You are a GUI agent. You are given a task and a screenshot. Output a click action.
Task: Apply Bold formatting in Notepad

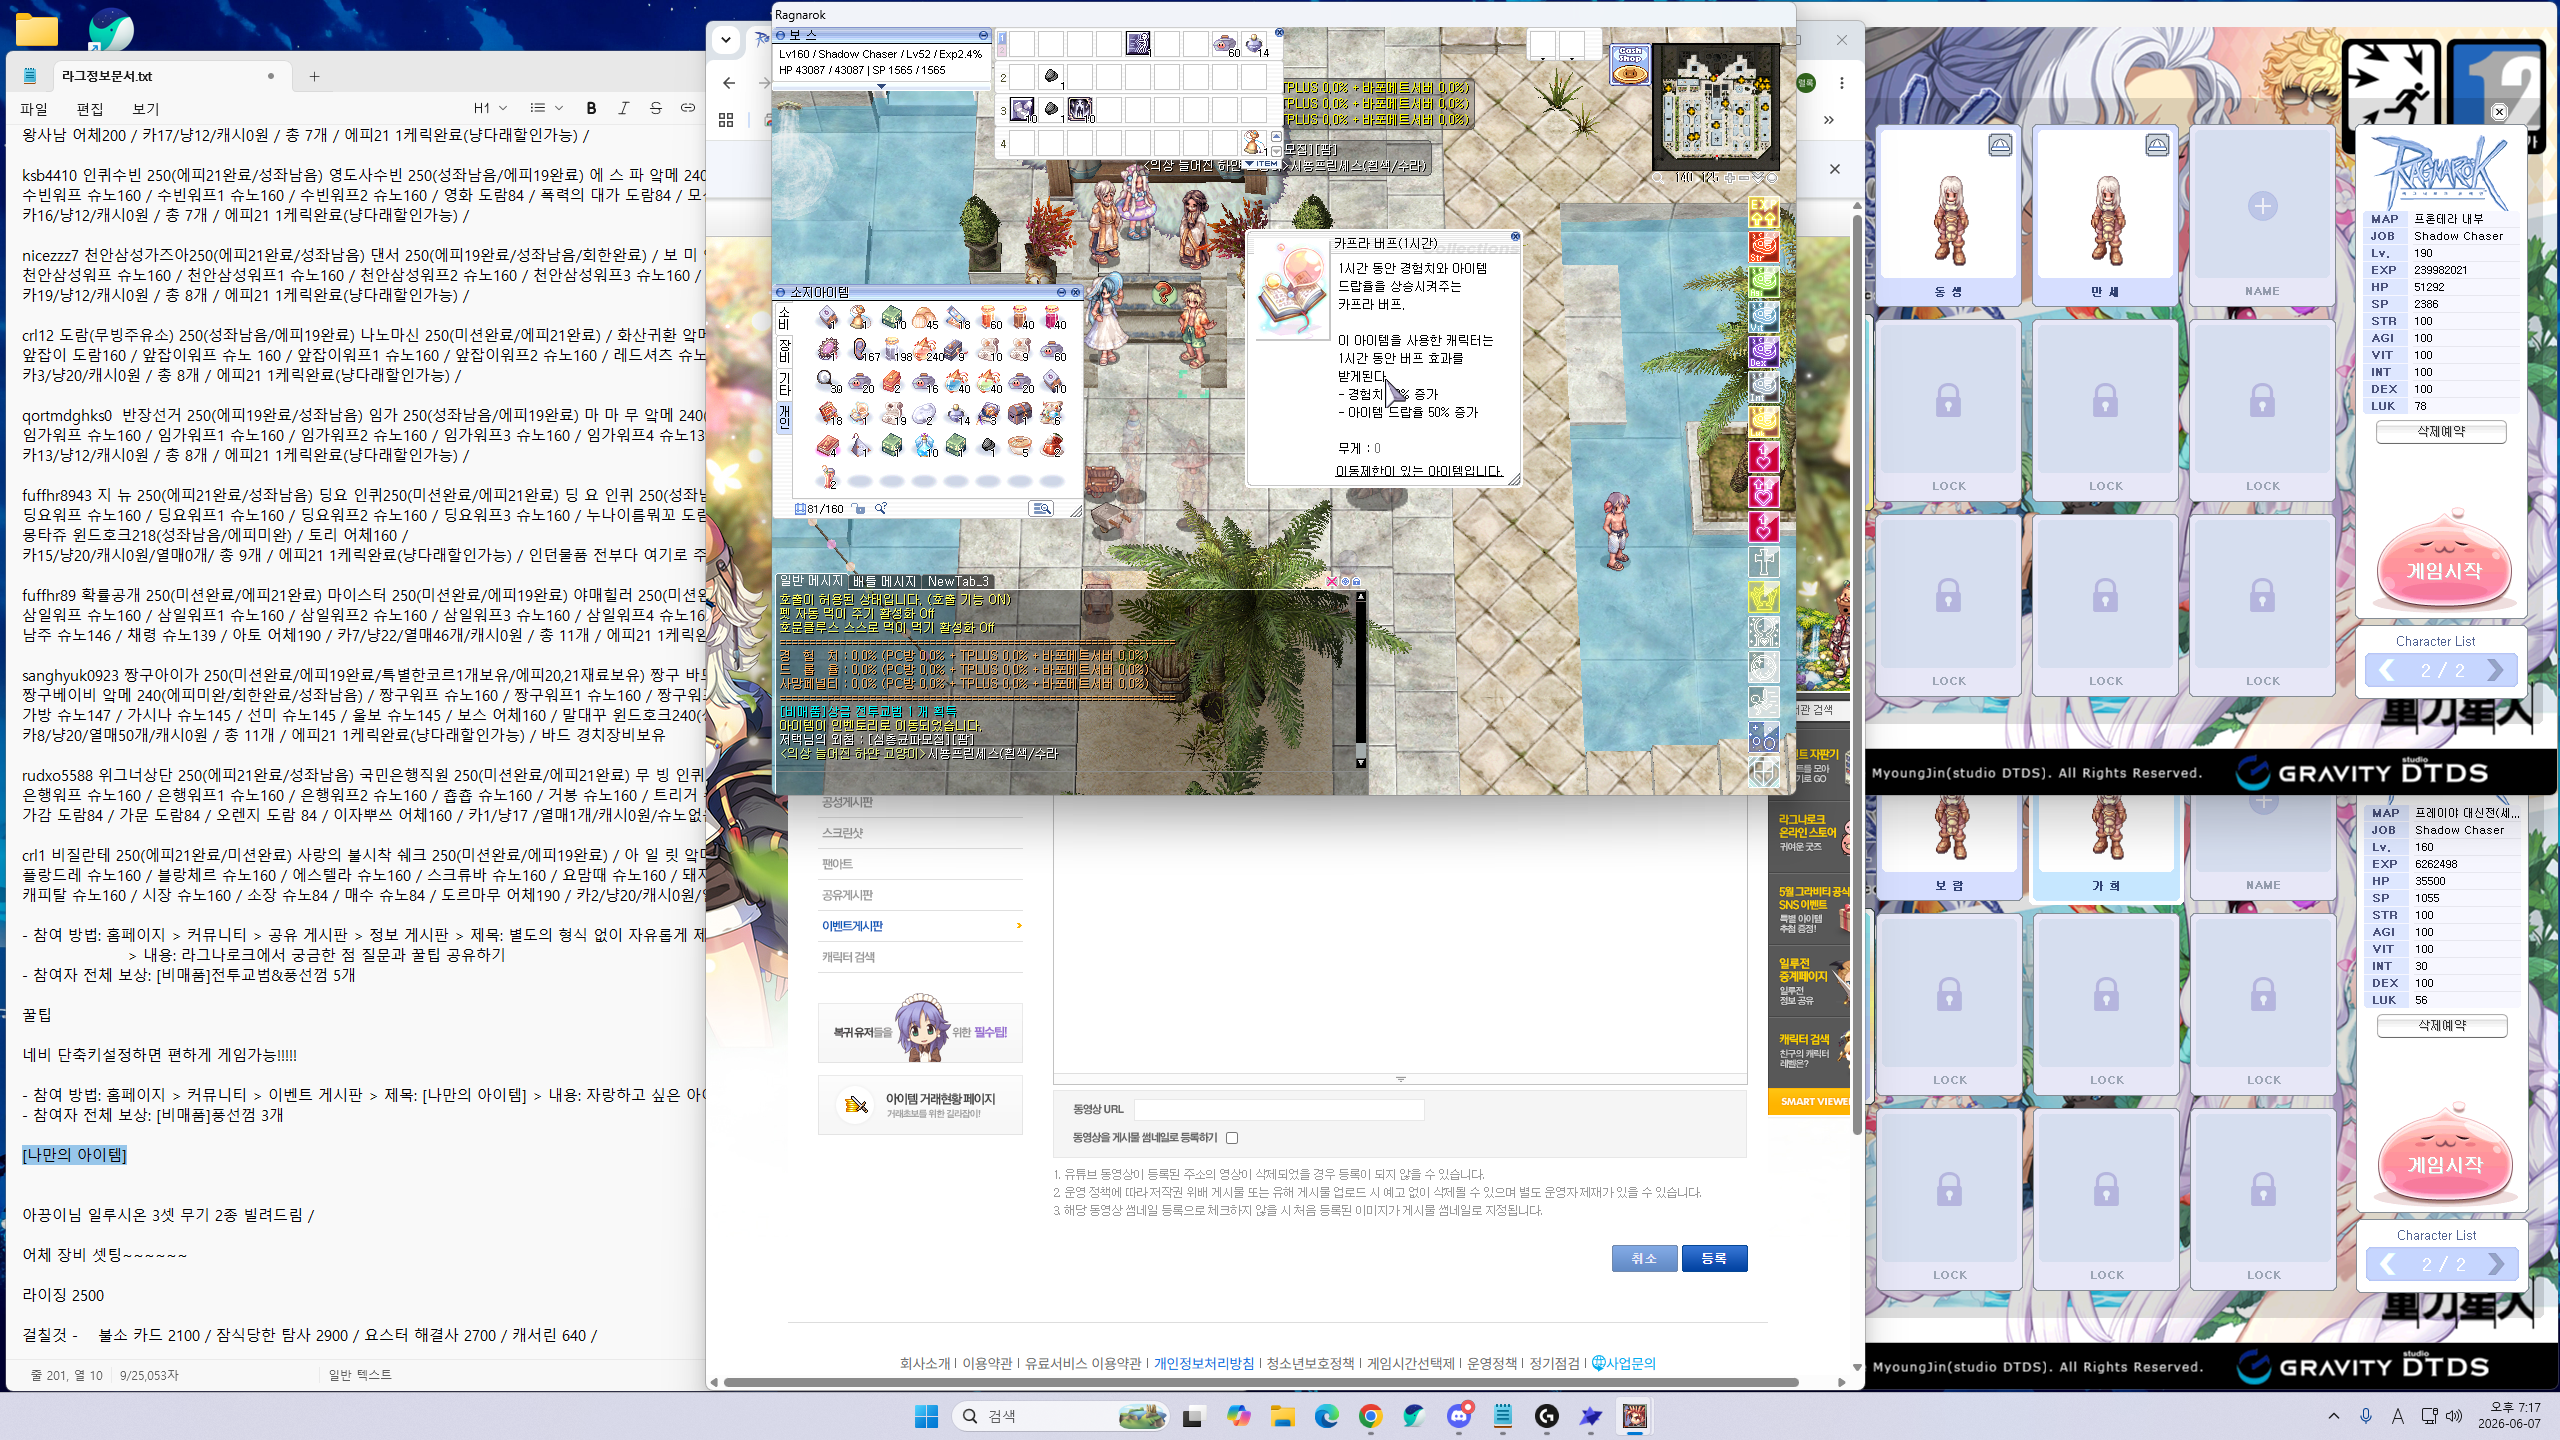click(591, 108)
